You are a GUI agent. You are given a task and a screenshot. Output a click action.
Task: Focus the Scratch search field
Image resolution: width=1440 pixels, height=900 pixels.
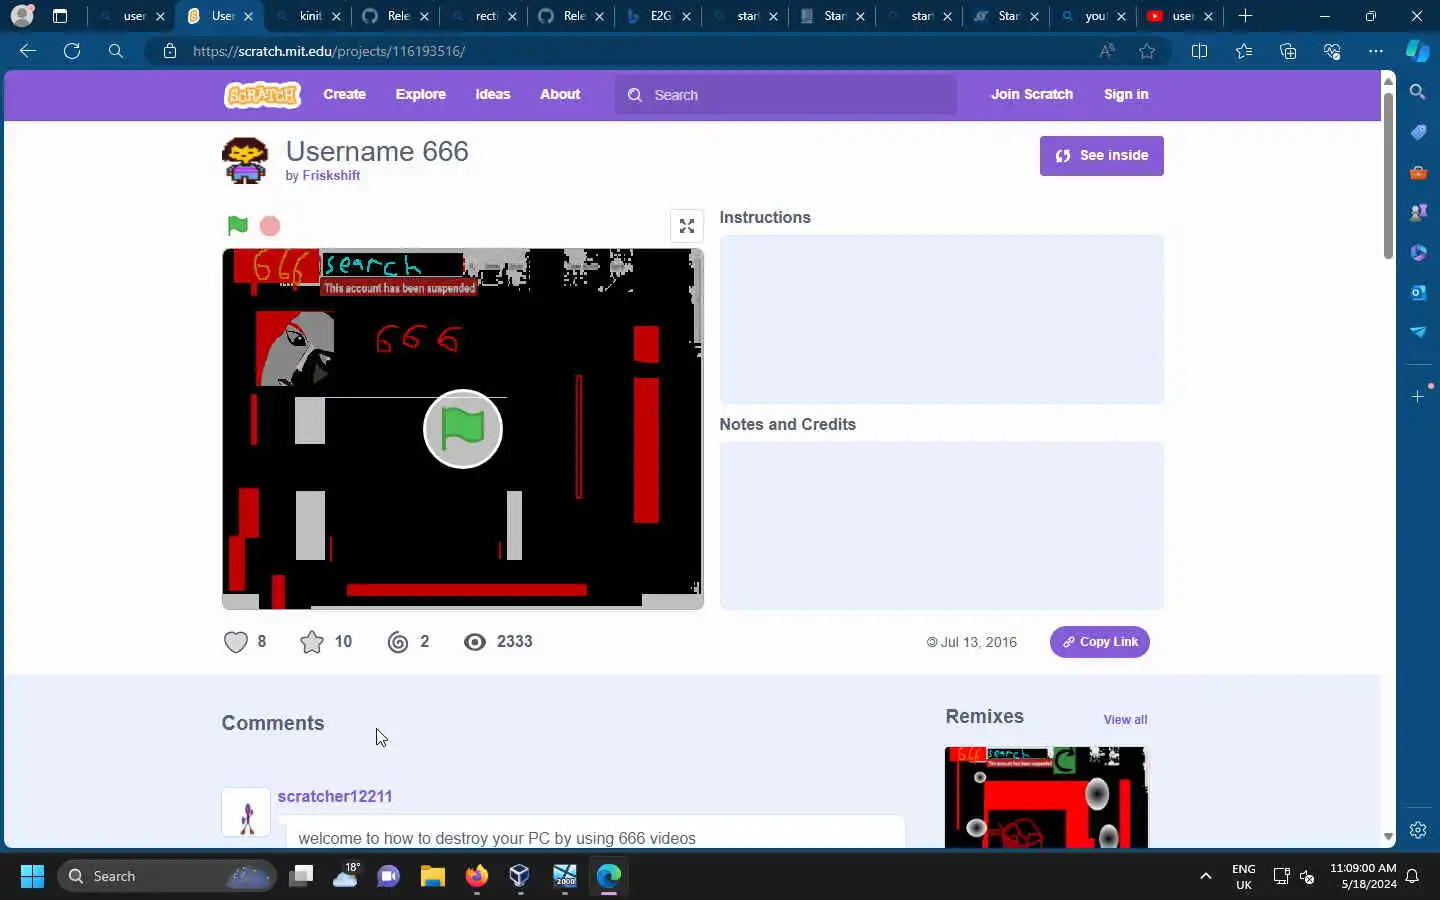[786, 95]
